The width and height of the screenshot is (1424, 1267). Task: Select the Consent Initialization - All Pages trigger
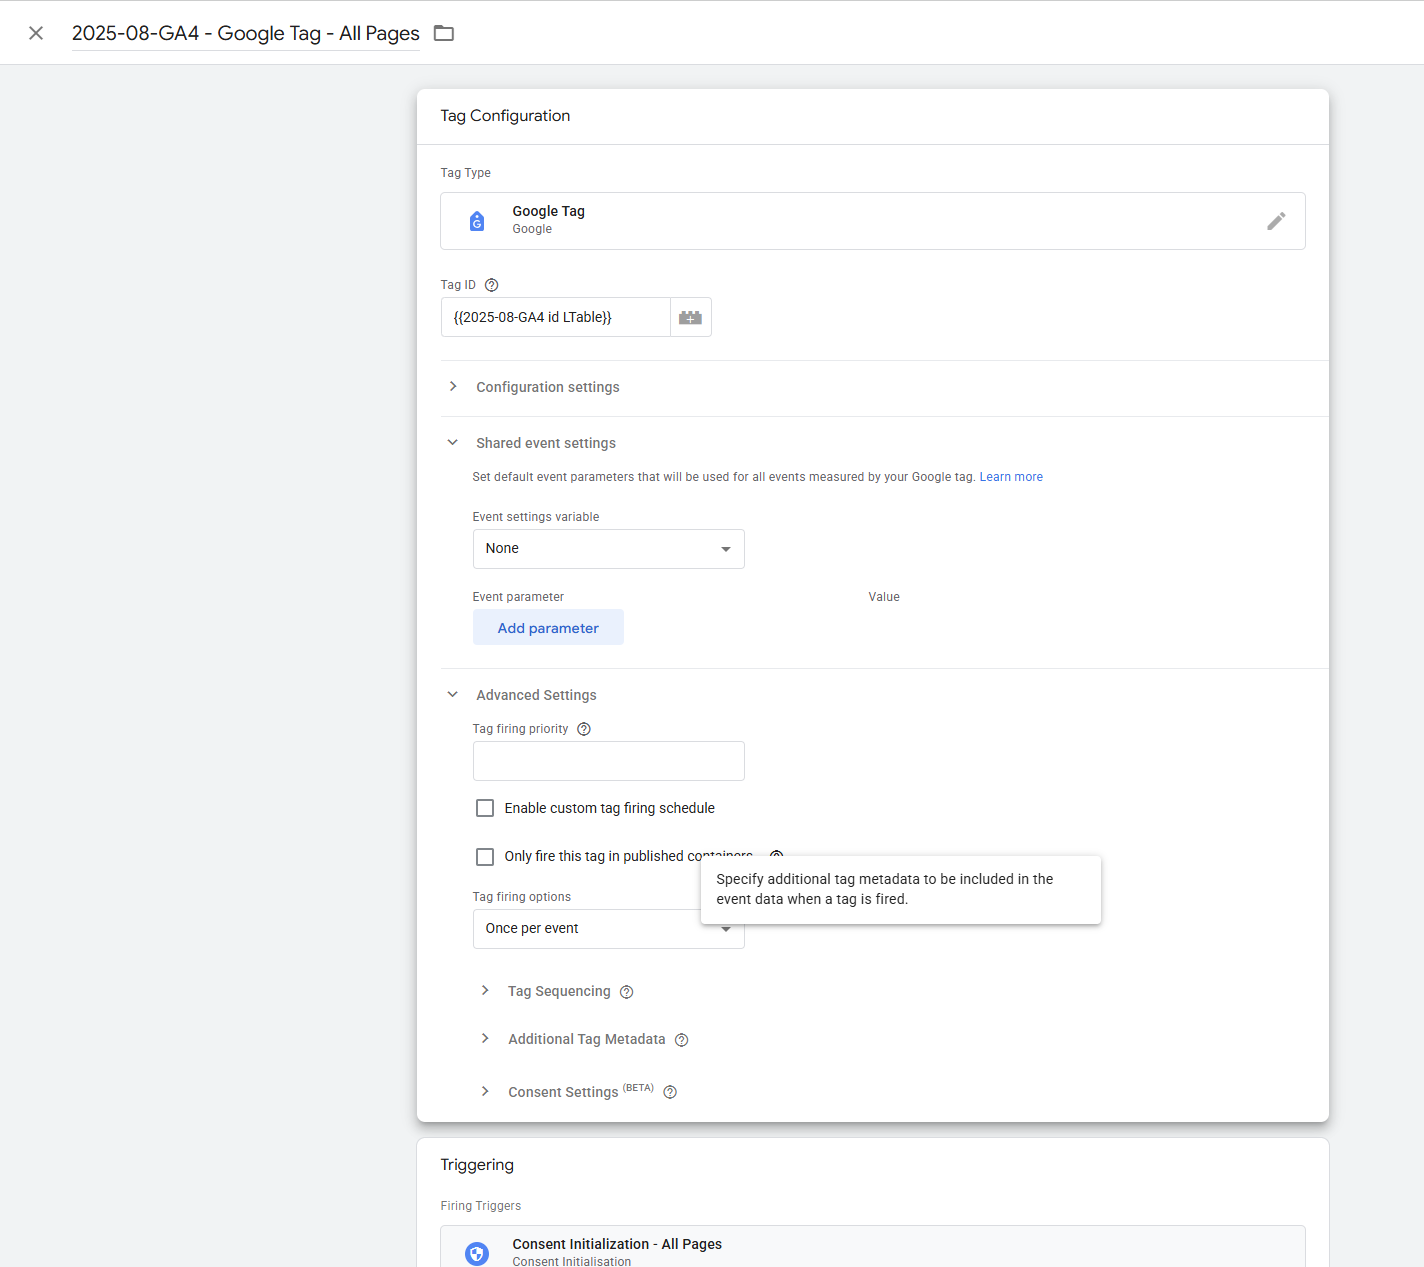[616, 1245]
